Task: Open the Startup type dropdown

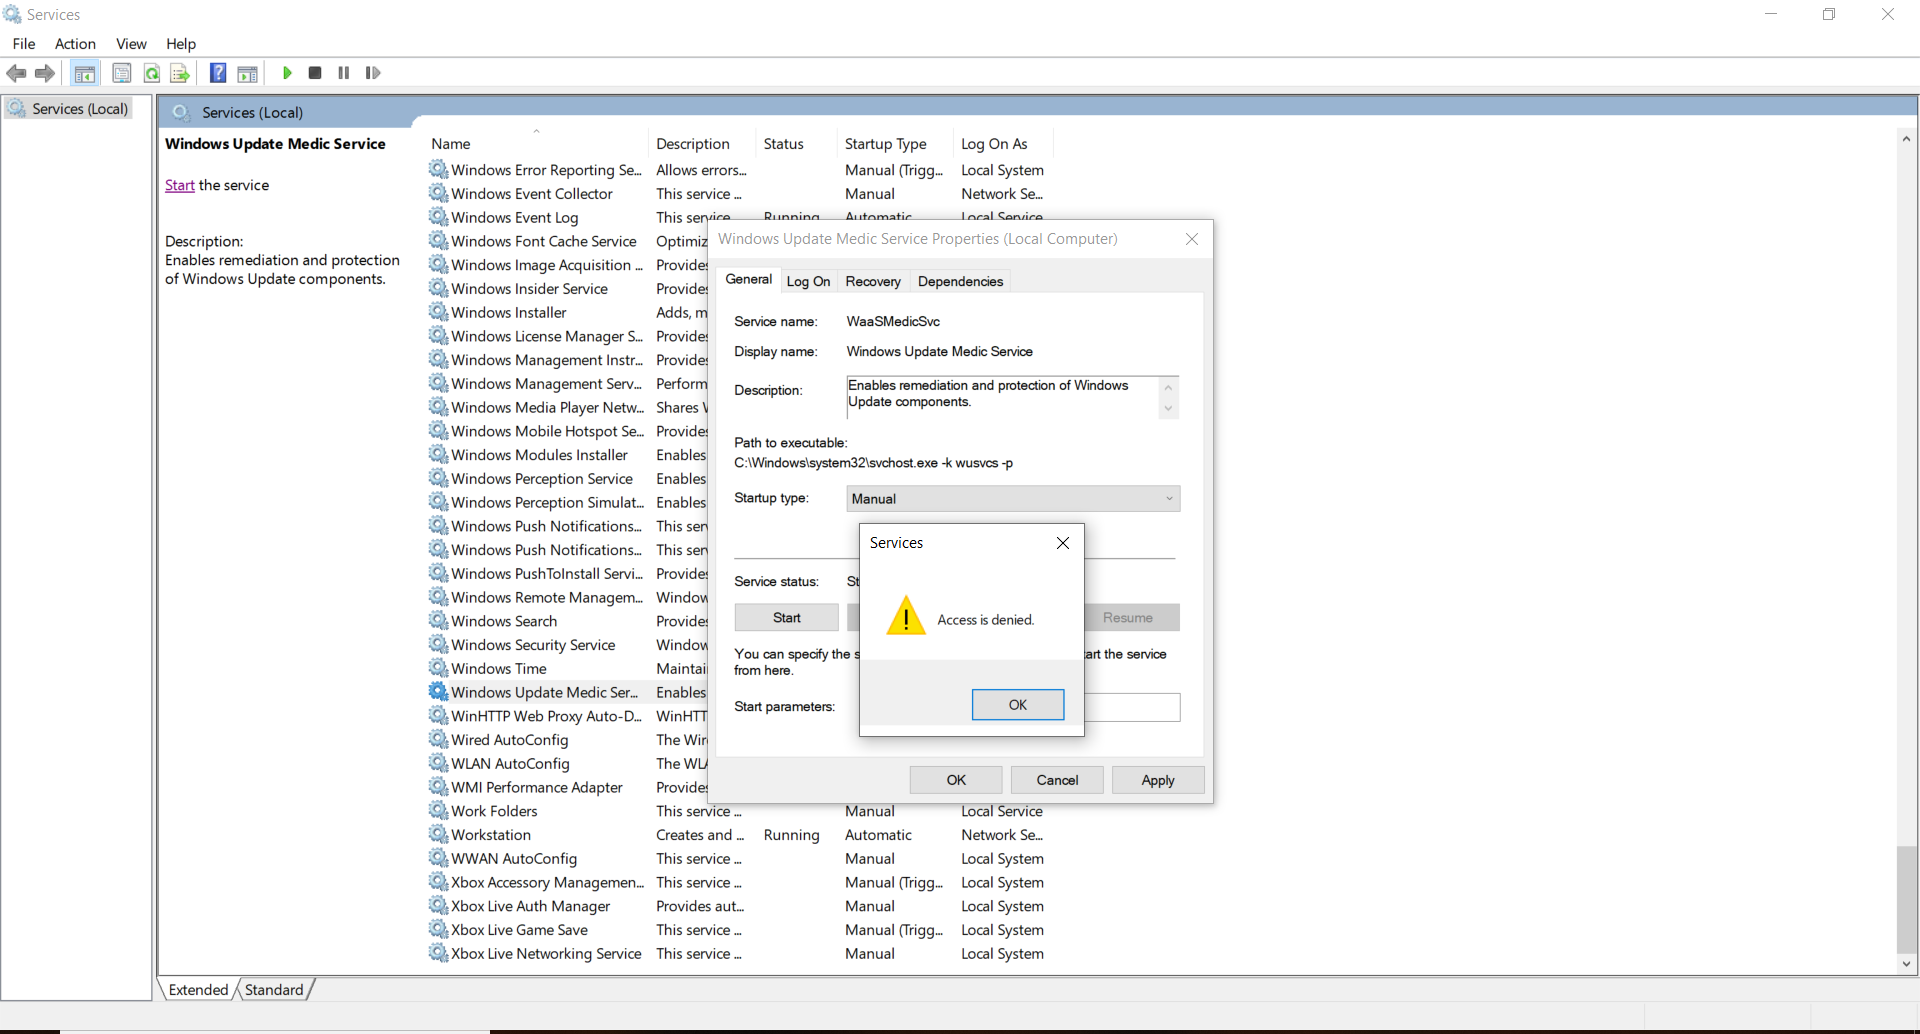Action: pyautogui.click(x=1013, y=499)
